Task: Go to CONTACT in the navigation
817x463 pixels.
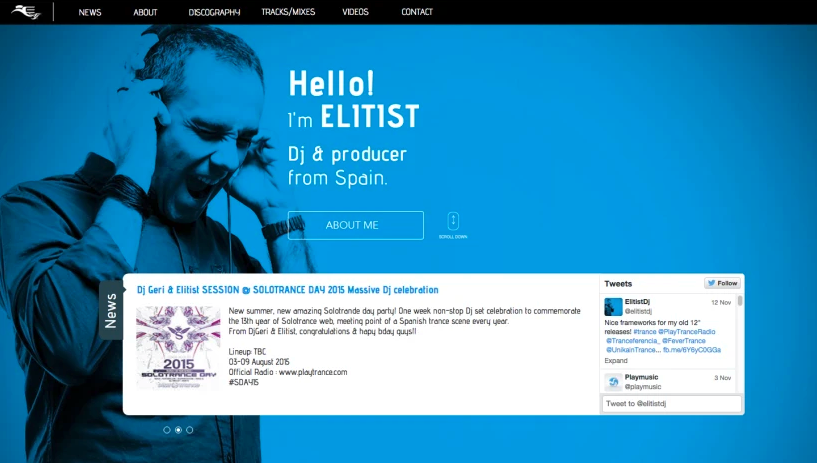Action: [x=417, y=12]
